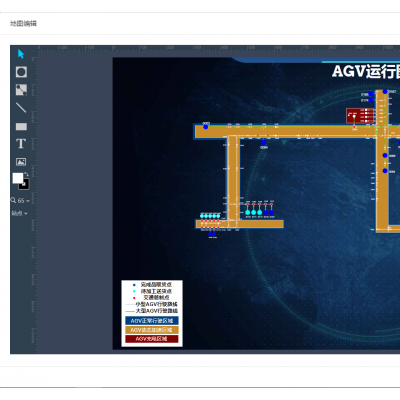Select the blue AGV正常行驶区域 legend label
Image resolution: width=400 pixels, height=400 pixels.
pos(152,321)
